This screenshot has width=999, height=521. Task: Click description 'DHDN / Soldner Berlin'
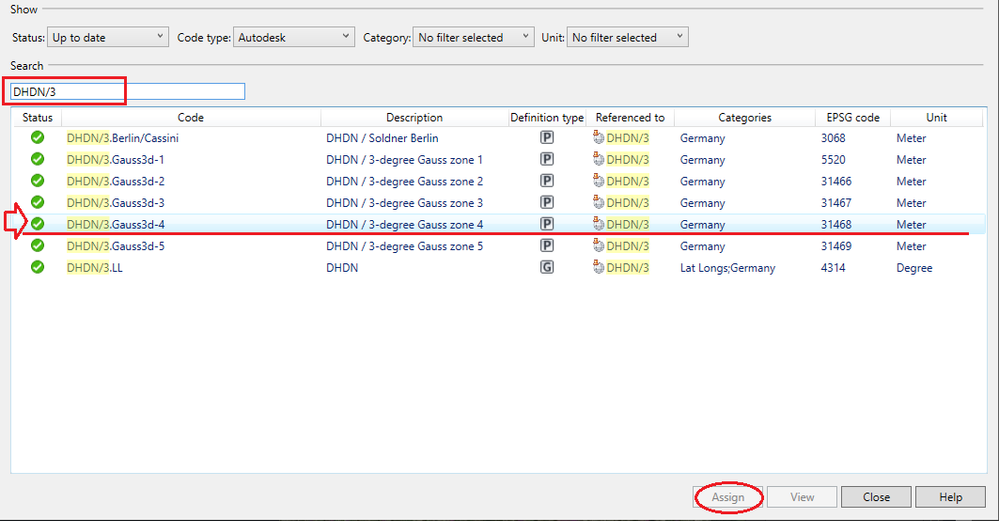click(382, 138)
